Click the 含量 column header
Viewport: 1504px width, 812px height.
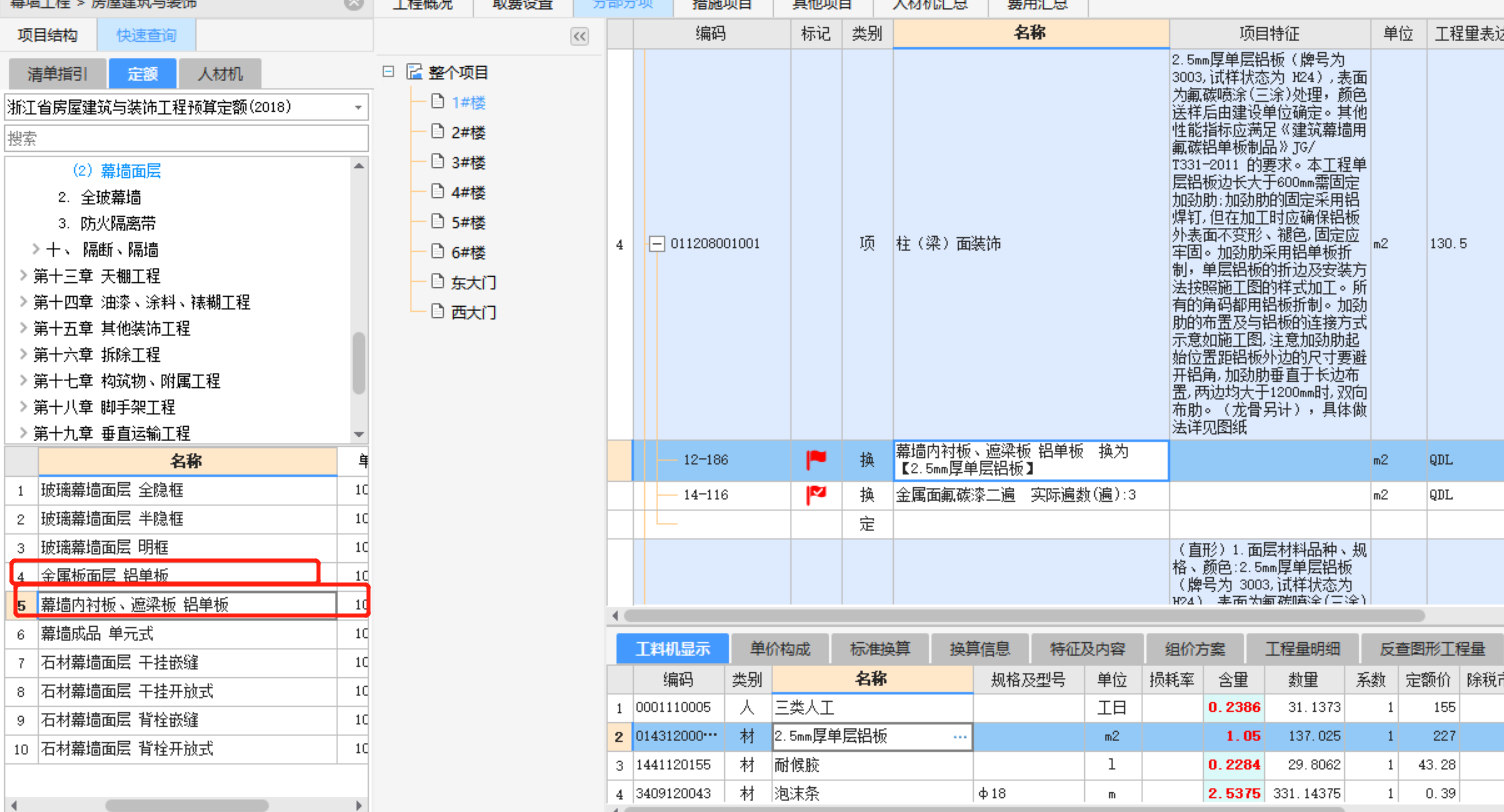click(x=1233, y=680)
